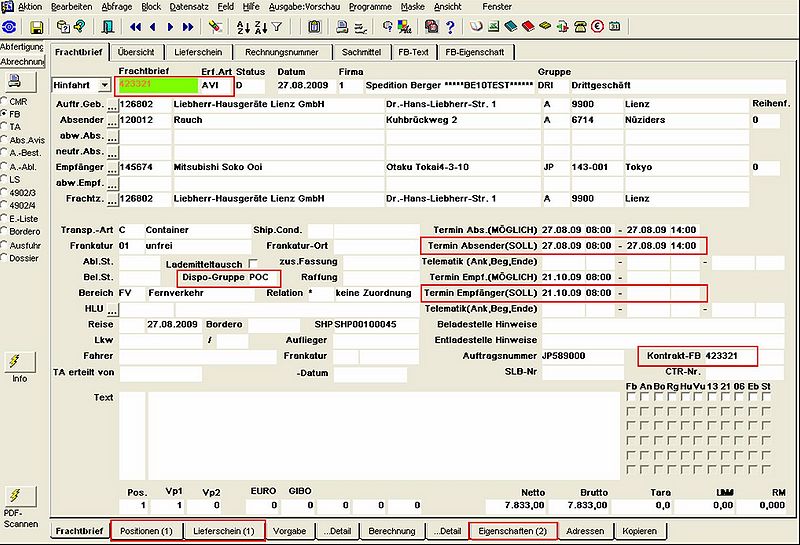Go to next record arrow
The width and height of the screenshot is (800, 545).
pos(170,27)
